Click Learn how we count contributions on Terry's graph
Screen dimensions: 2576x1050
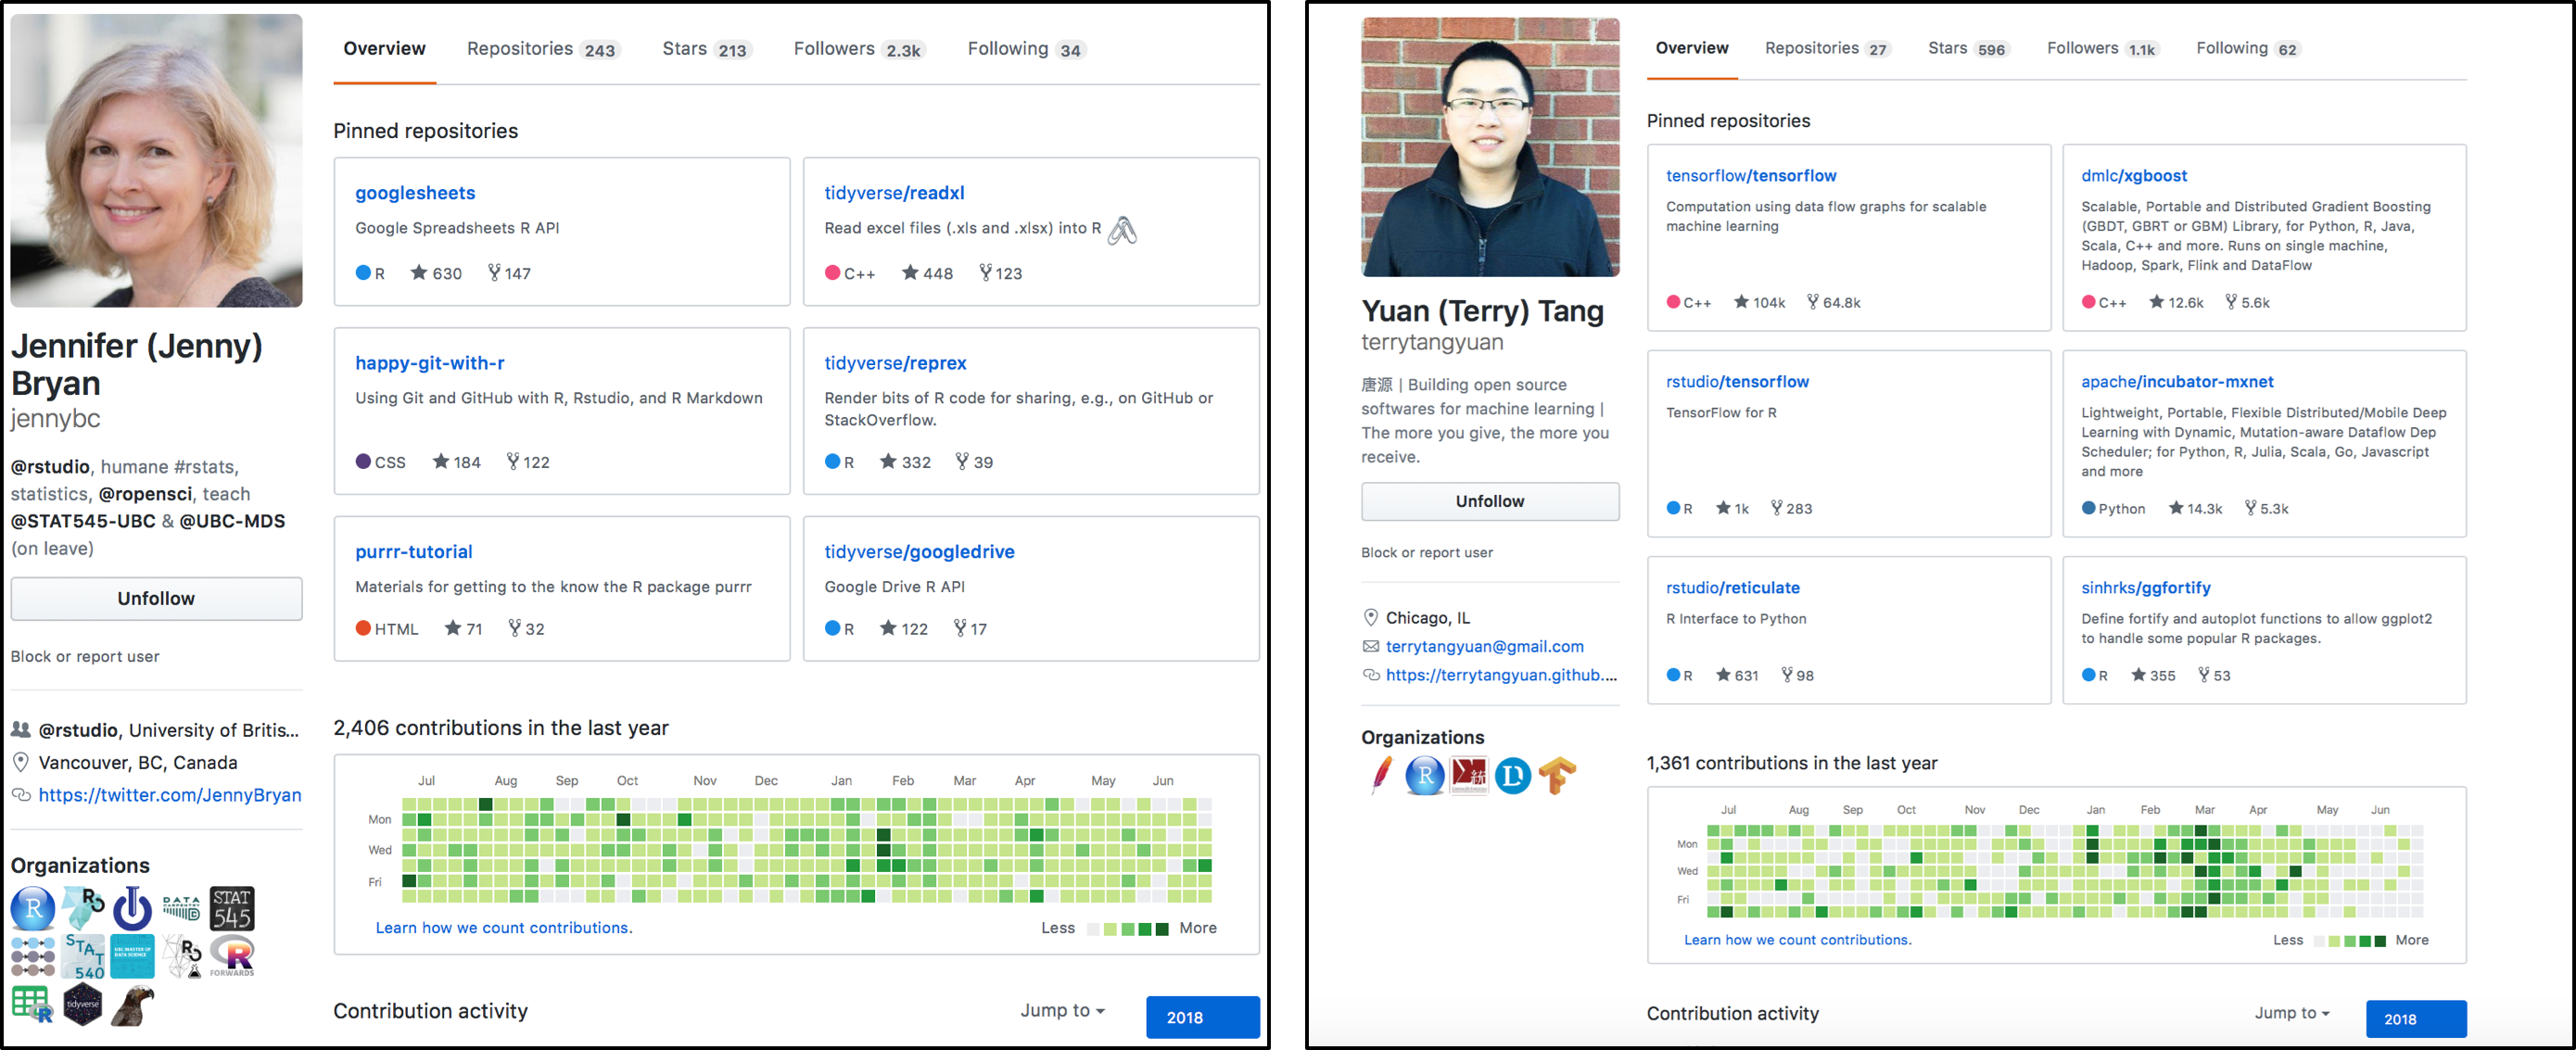click(1797, 939)
